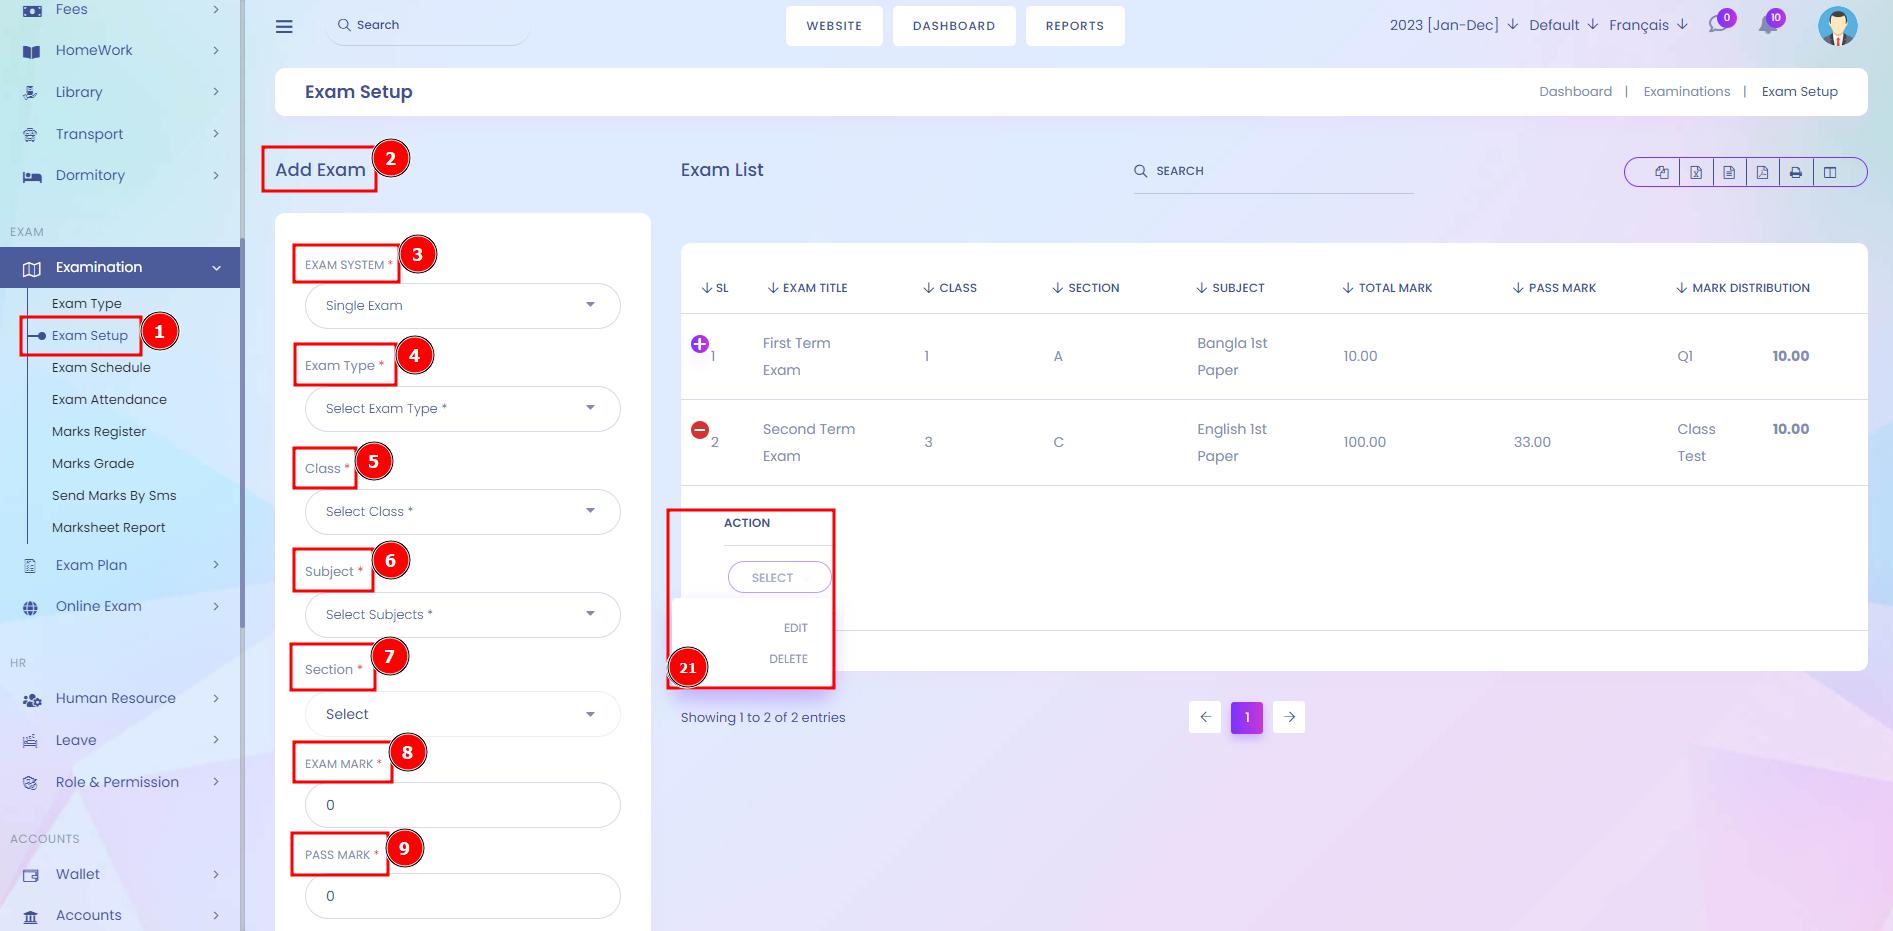The height and width of the screenshot is (931, 1893).
Task: Click the Wallet sidebar icon
Action: [31, 875]
